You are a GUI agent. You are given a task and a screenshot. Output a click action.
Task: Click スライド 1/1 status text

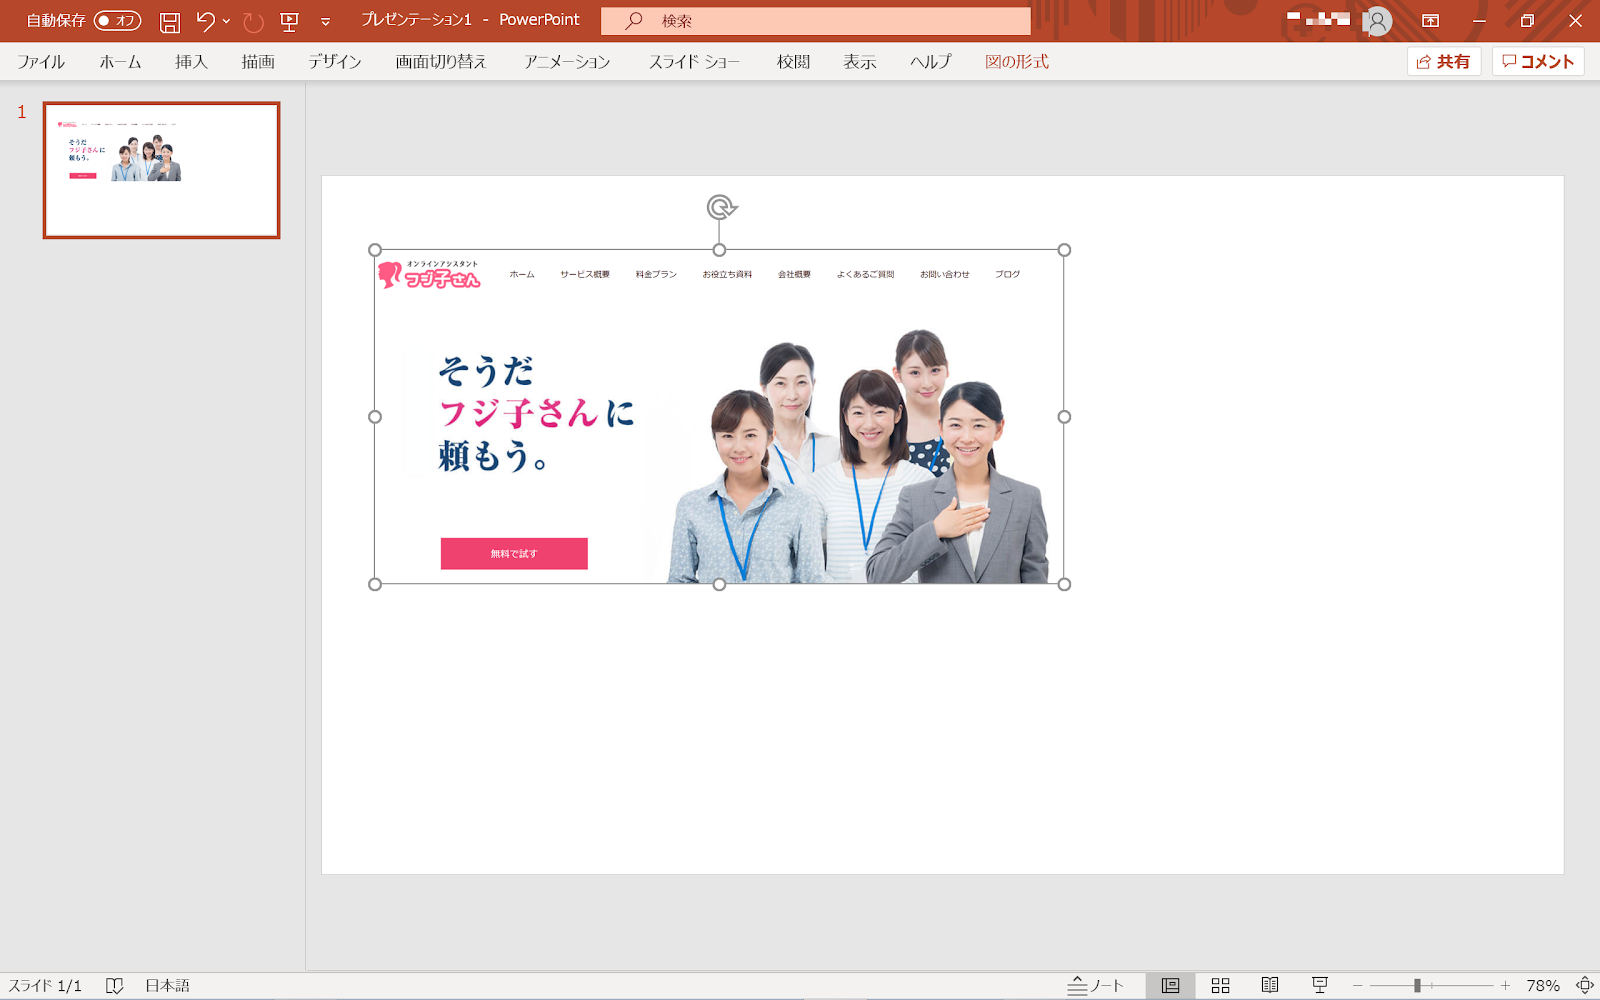point(45,986)
